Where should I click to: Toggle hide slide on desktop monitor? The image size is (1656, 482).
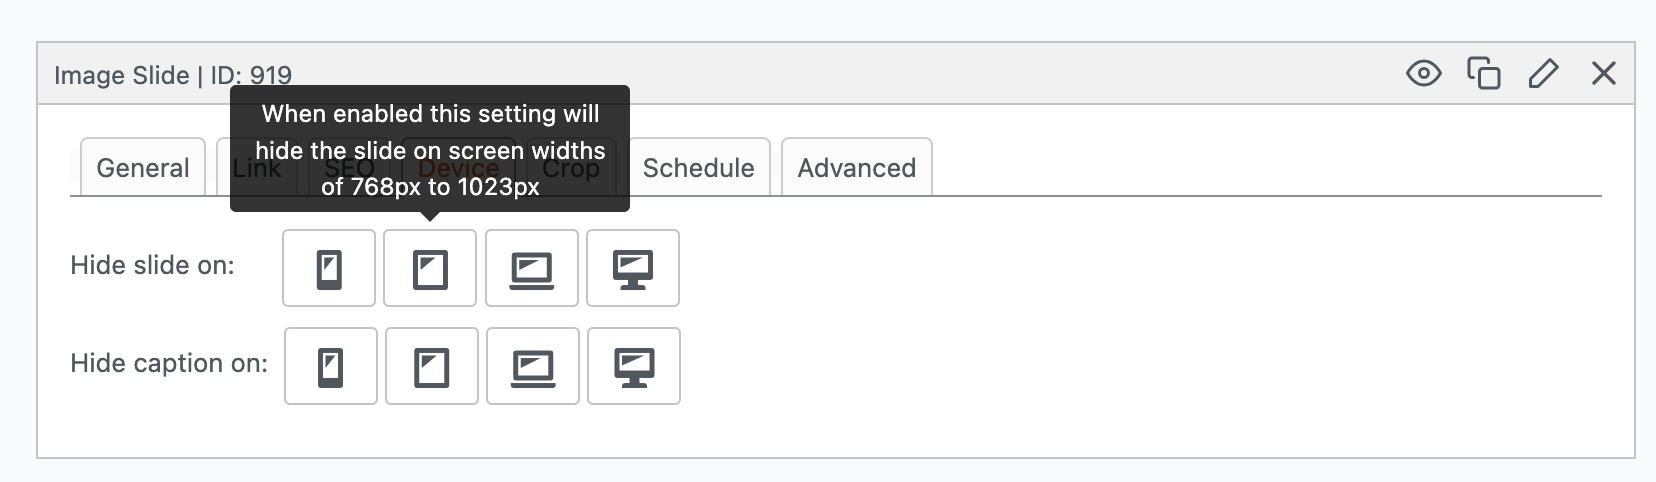(x=632, y=268)
